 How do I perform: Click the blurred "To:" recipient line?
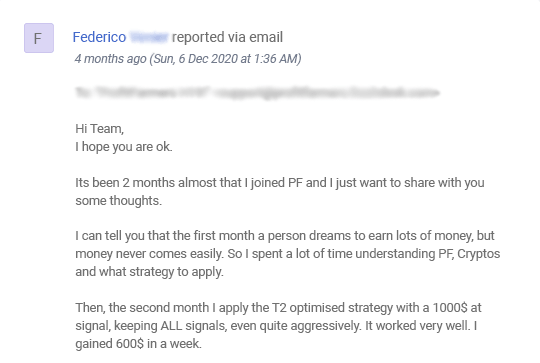(257, 92)
